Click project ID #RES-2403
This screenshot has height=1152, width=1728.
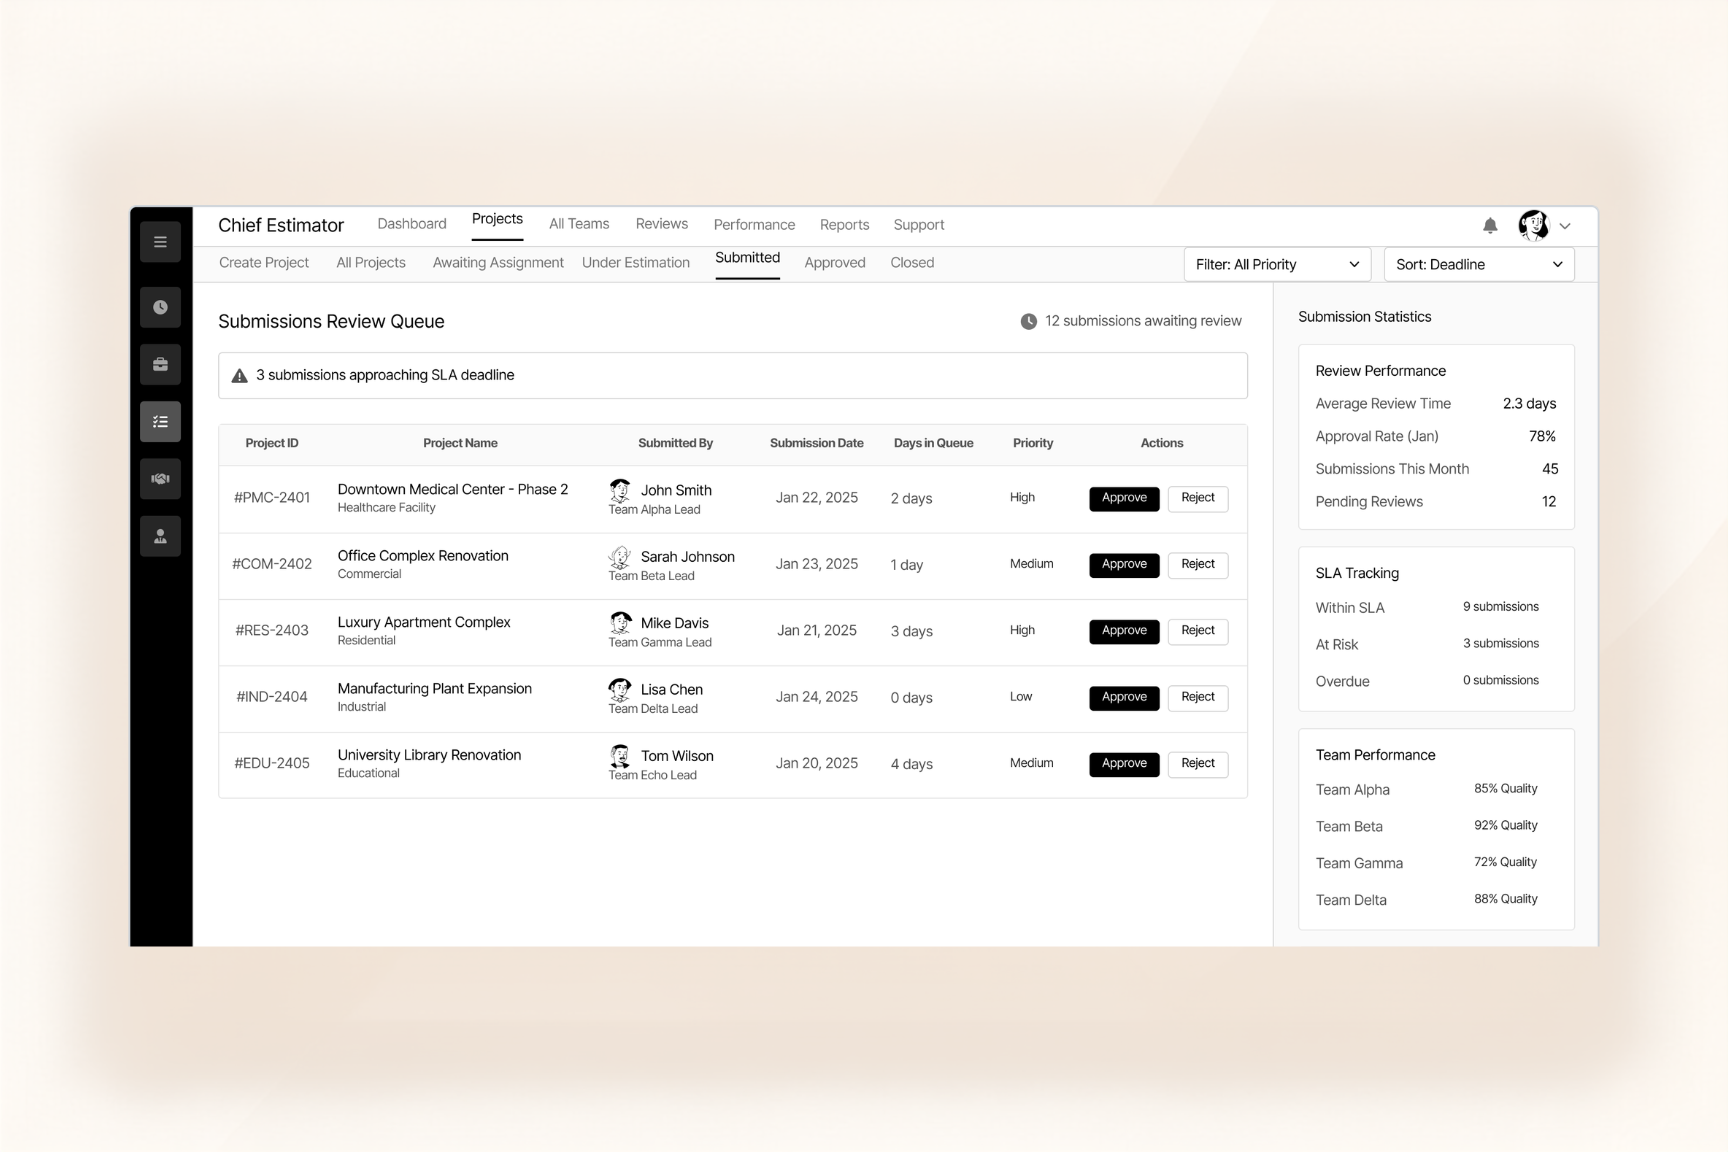click(272, 631)
